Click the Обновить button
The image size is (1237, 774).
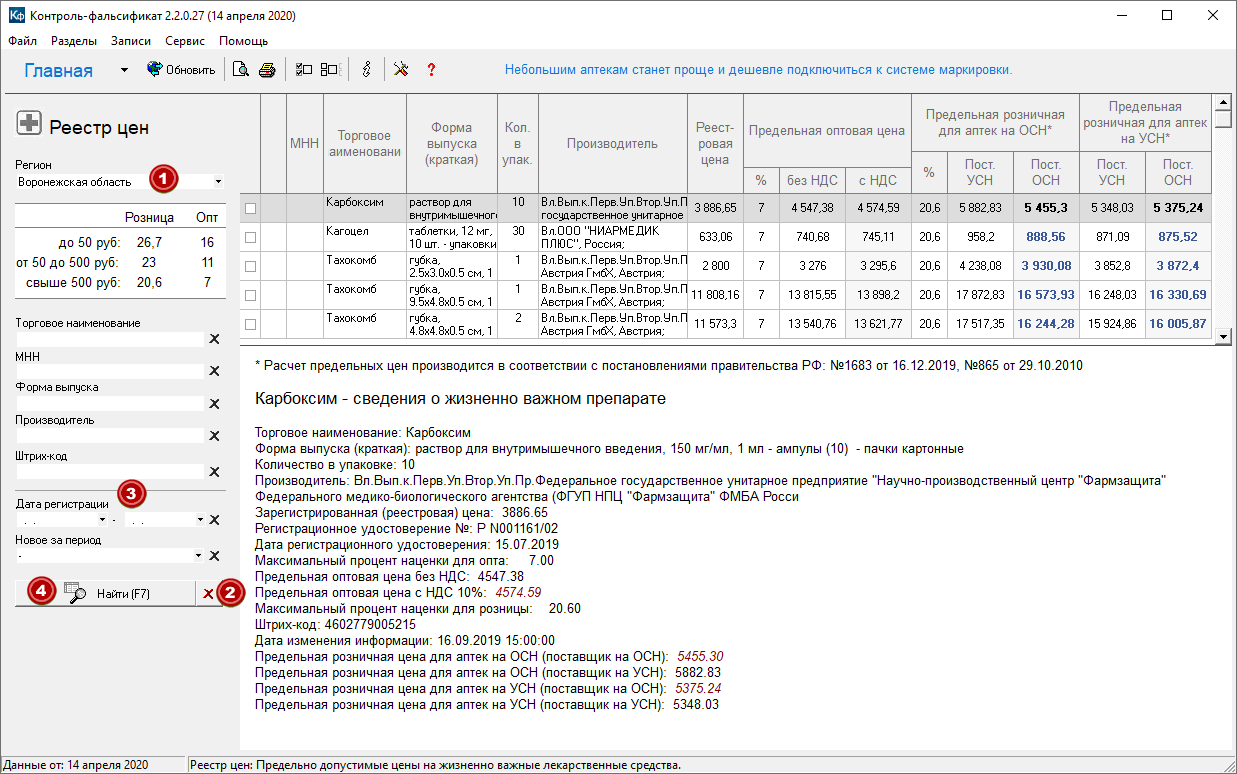(x=181, y=70)
